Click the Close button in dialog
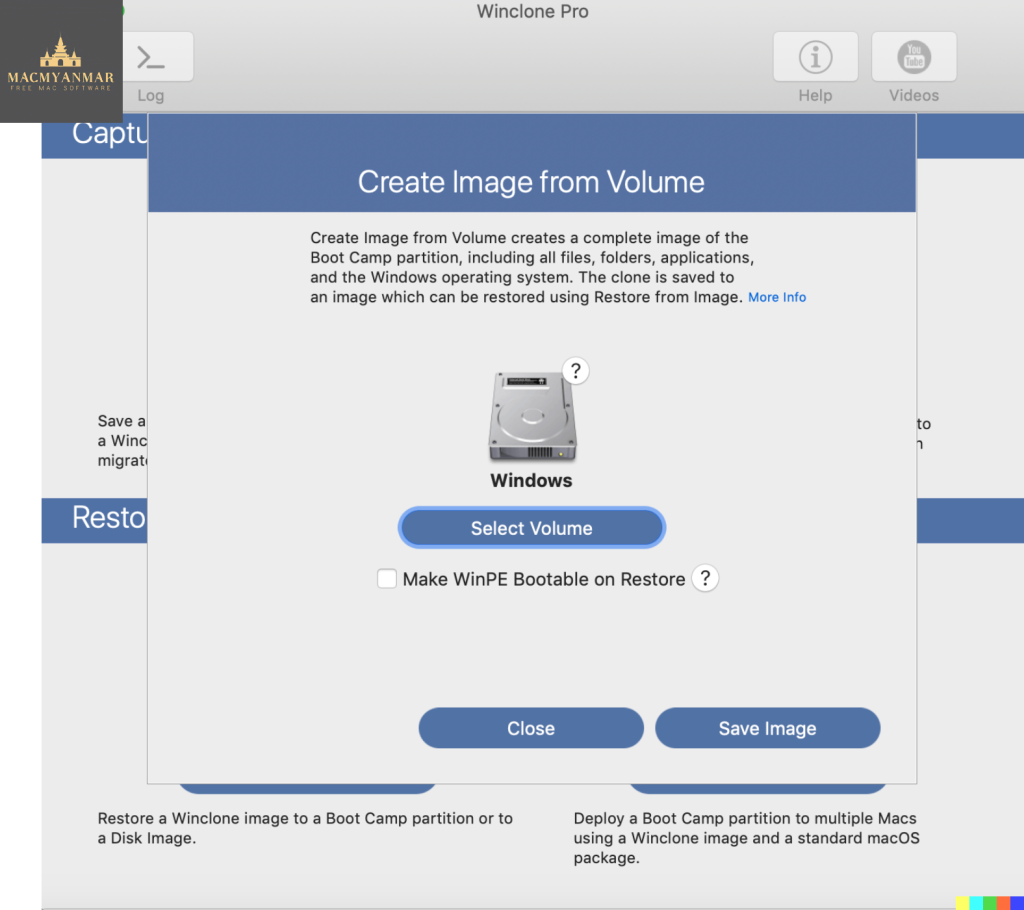 tap(531, 728)
